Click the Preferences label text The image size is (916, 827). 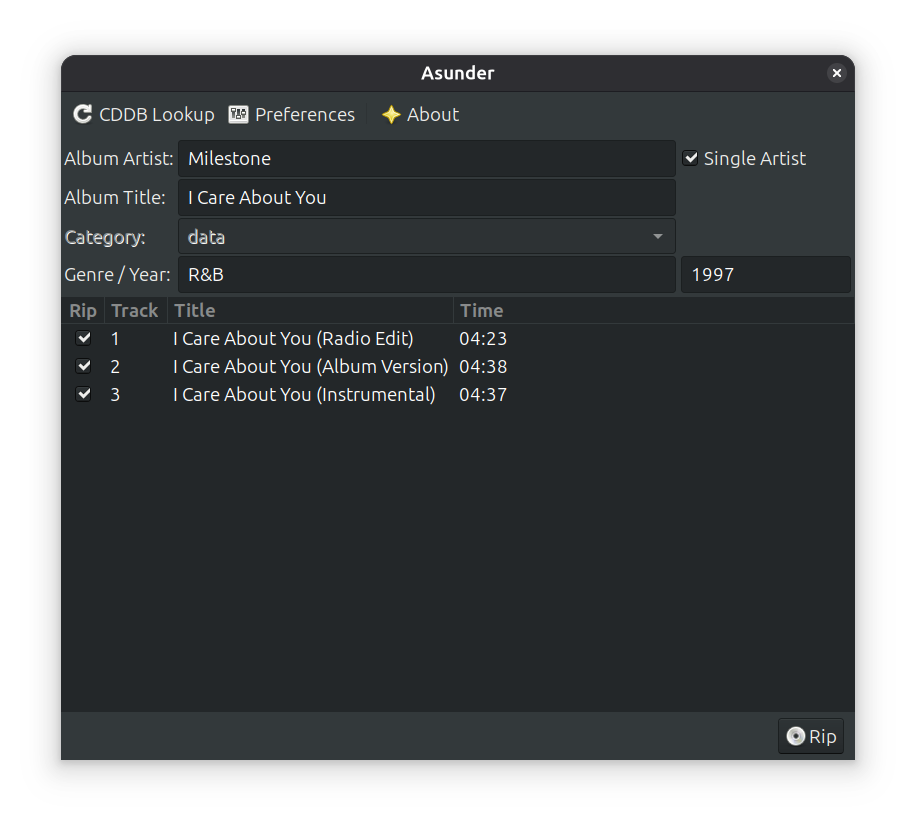(305, 114)
